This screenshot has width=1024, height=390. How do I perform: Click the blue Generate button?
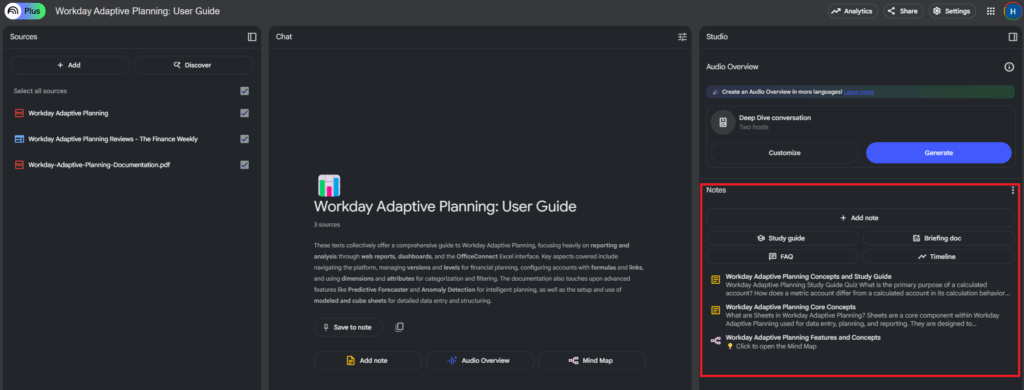[938, 152]
